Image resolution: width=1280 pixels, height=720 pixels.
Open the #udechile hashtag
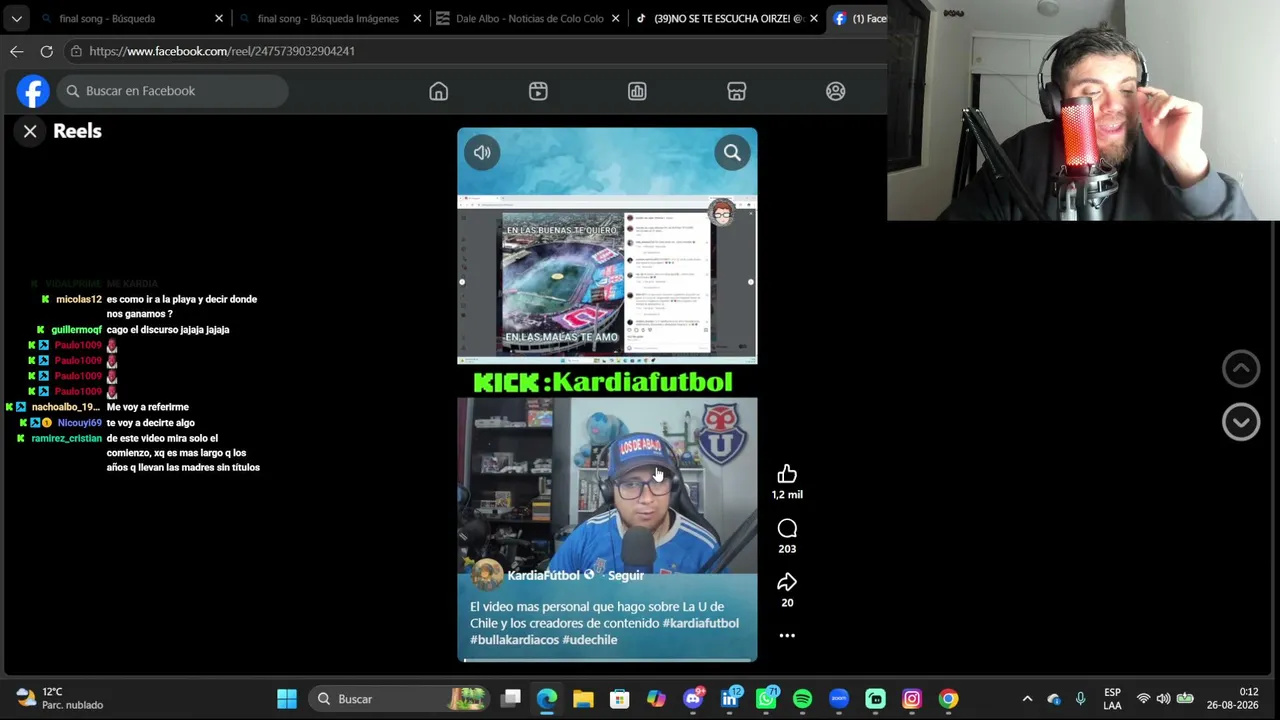(590, 640)
